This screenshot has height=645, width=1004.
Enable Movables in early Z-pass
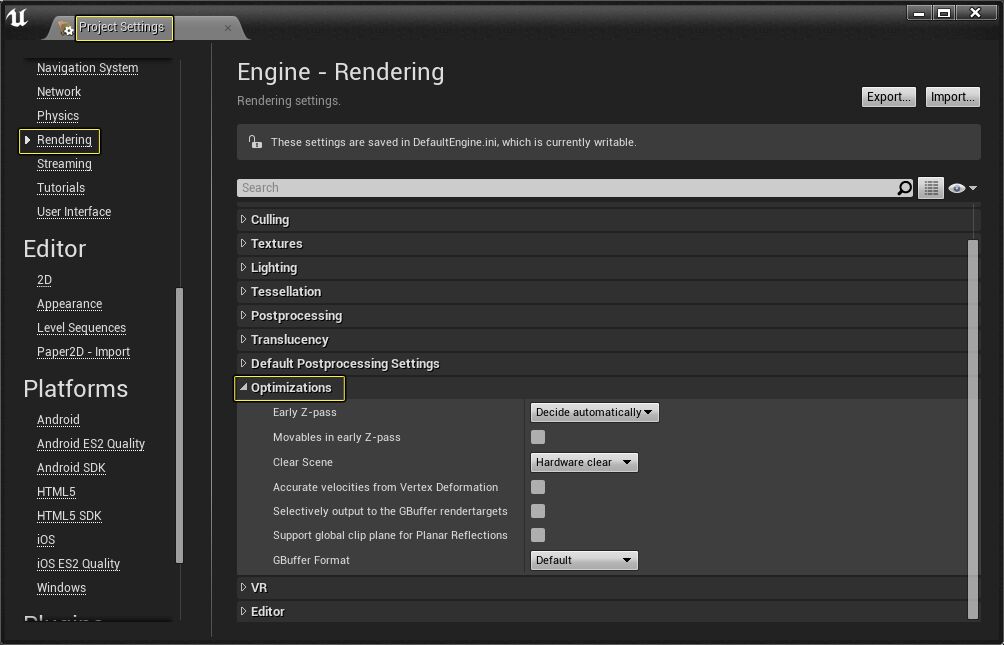click(x=537, y=437)
